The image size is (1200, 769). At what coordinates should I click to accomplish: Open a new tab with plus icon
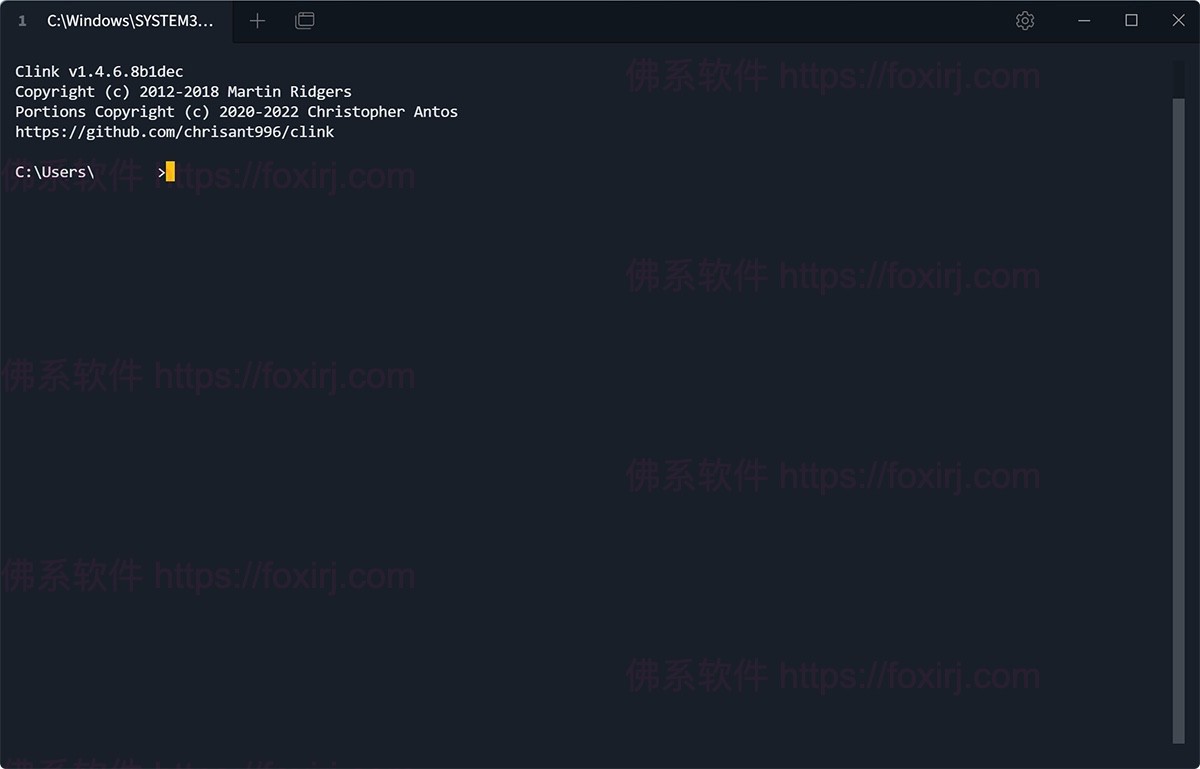[x=257, y=21]
